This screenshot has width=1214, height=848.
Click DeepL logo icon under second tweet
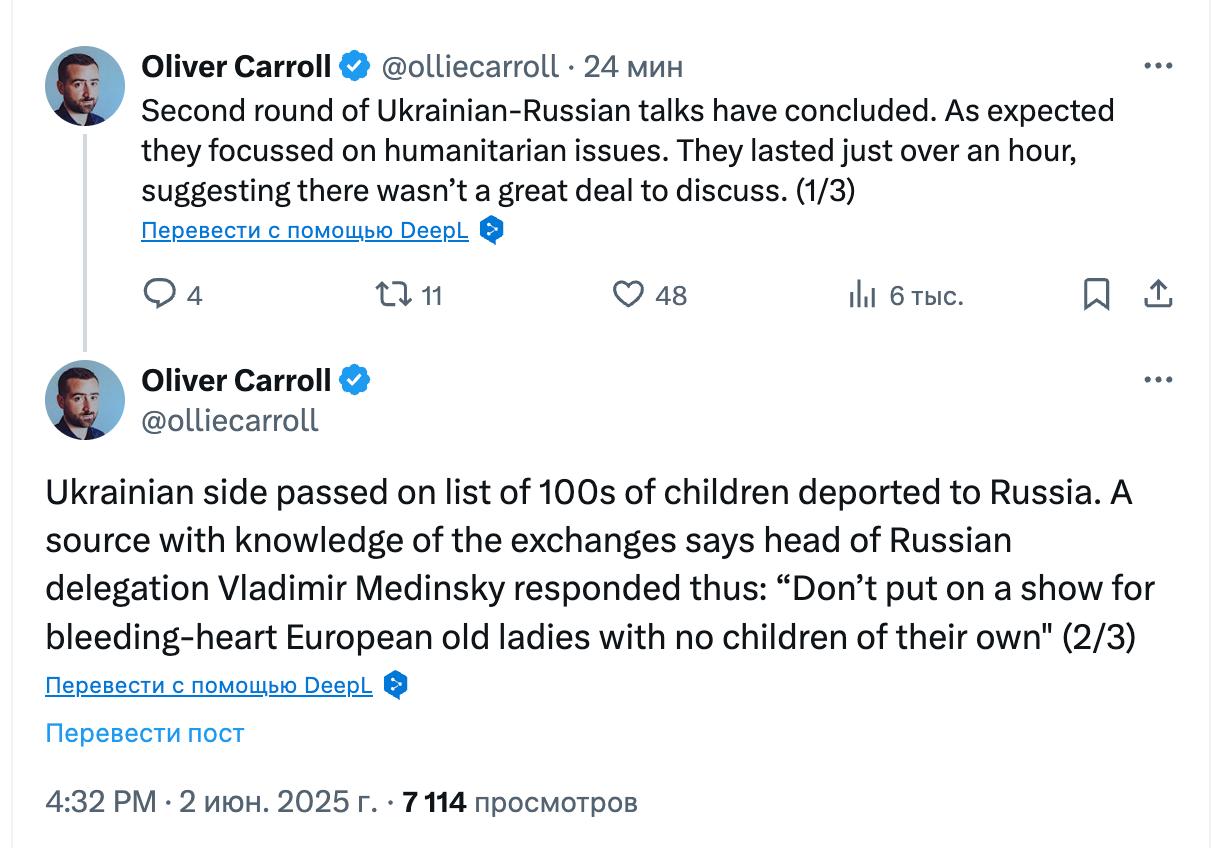tap(395, 686)
